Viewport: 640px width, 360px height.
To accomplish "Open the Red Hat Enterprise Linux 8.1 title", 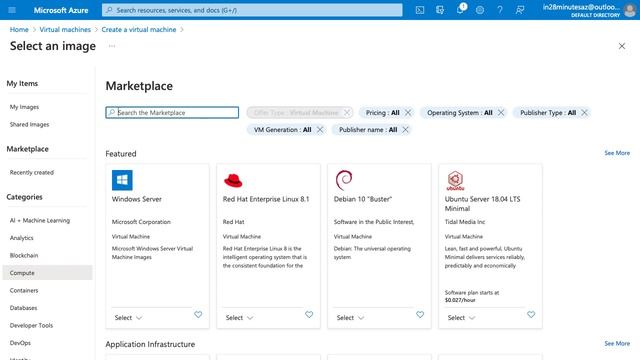I will pyautogui.click(x=266, y=199).
